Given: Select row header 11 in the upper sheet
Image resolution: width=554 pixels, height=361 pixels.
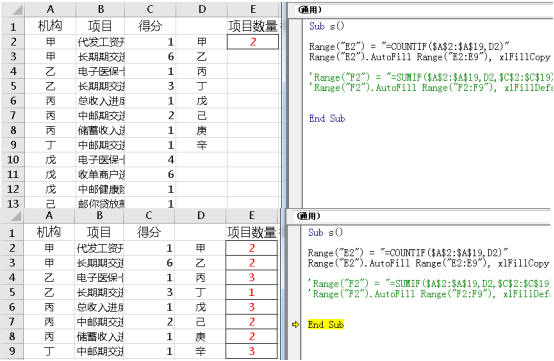Looking at the screenshot, I should pyautogui.click(x=13, y=174).
